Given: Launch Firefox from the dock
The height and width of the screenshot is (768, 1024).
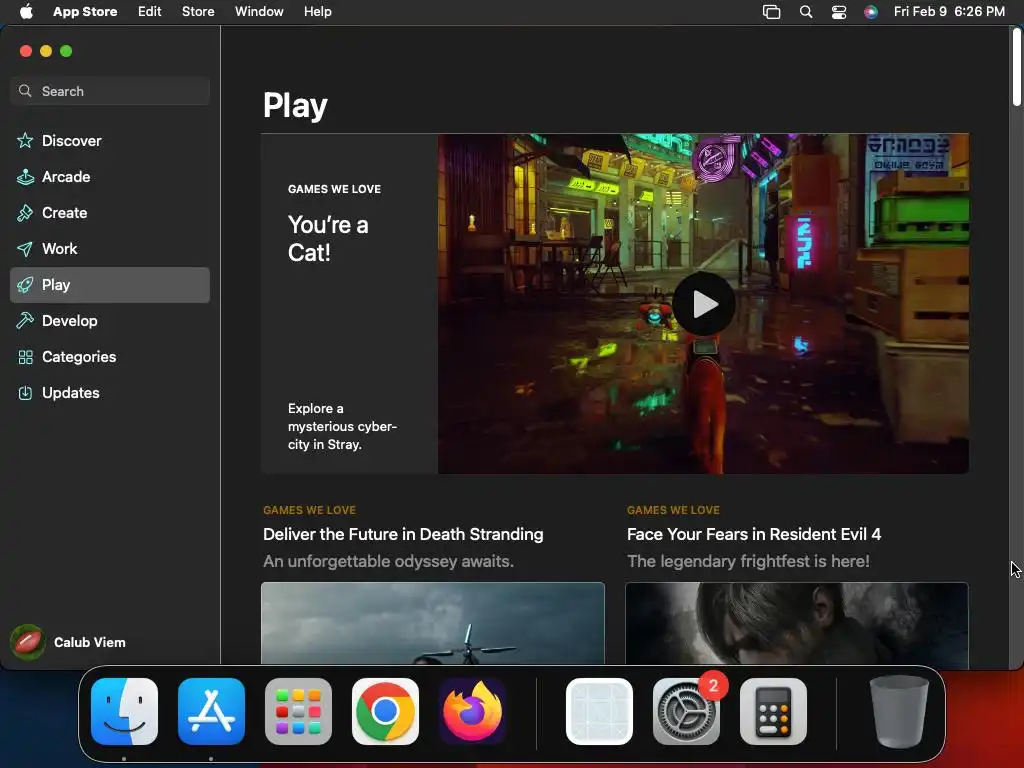Looking at the screenshot, I should pos(472,711).
